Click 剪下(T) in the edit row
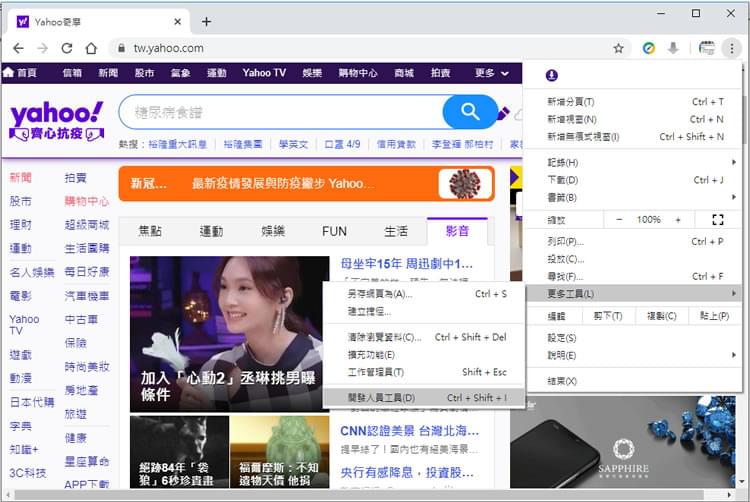The width and height of the screenshot is (750, 502). tap(608, 316)
